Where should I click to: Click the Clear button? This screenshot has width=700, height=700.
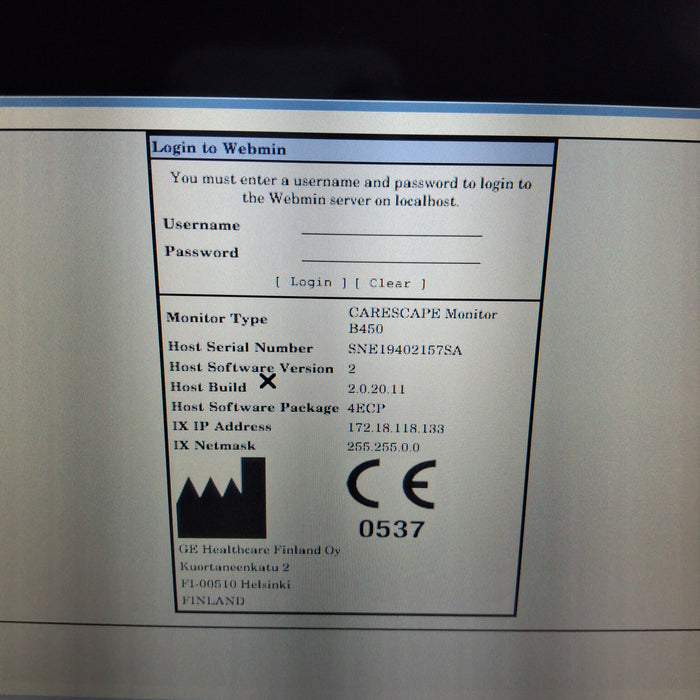(390, 283)
